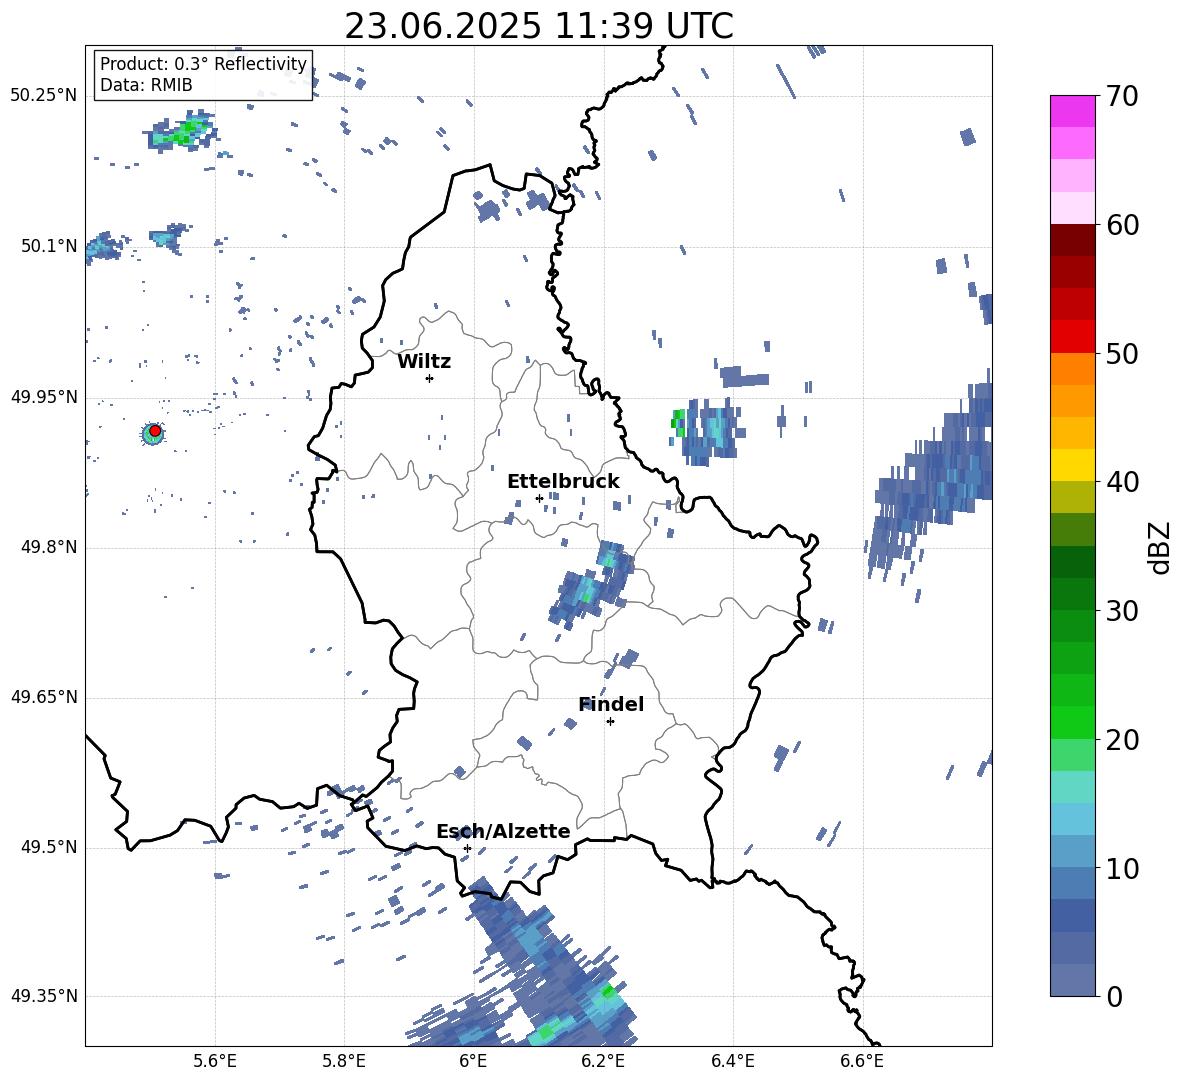Viewport: 1184px width, 1081px height.
Task: Click the colorbar tick label 20
Action: (x=1122, y=740)
